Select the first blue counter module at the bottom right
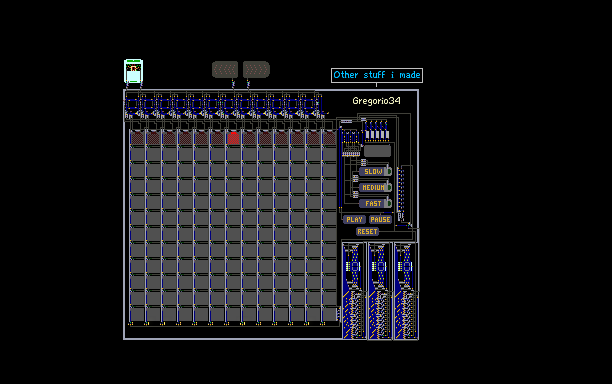The height and width of the screenshot is (384, 612). (354, 290)
